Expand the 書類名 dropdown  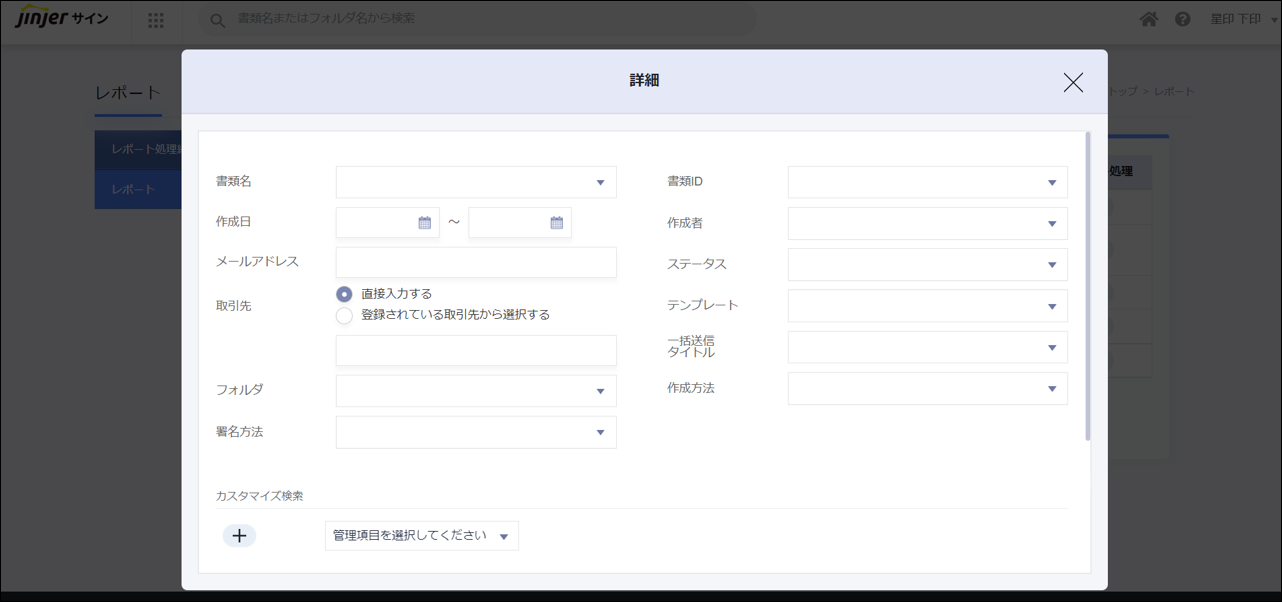476,182
